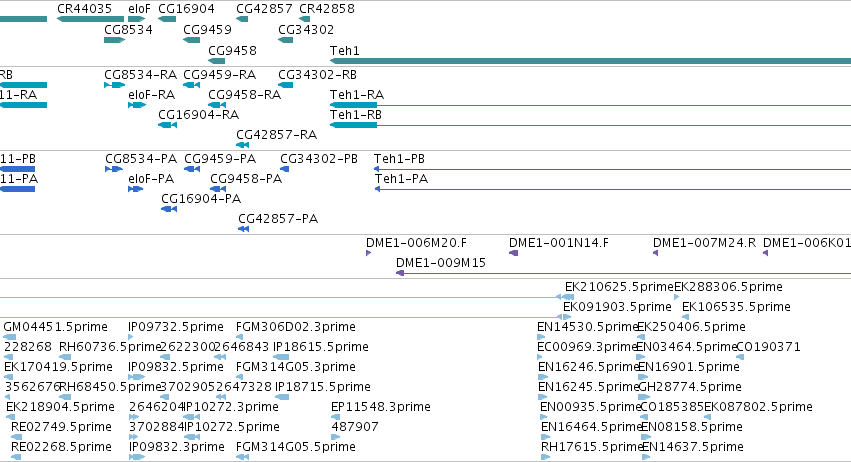Open the CG16904 gene label
The height and width of the screenshot is (462, 851).
pos(186,9)
